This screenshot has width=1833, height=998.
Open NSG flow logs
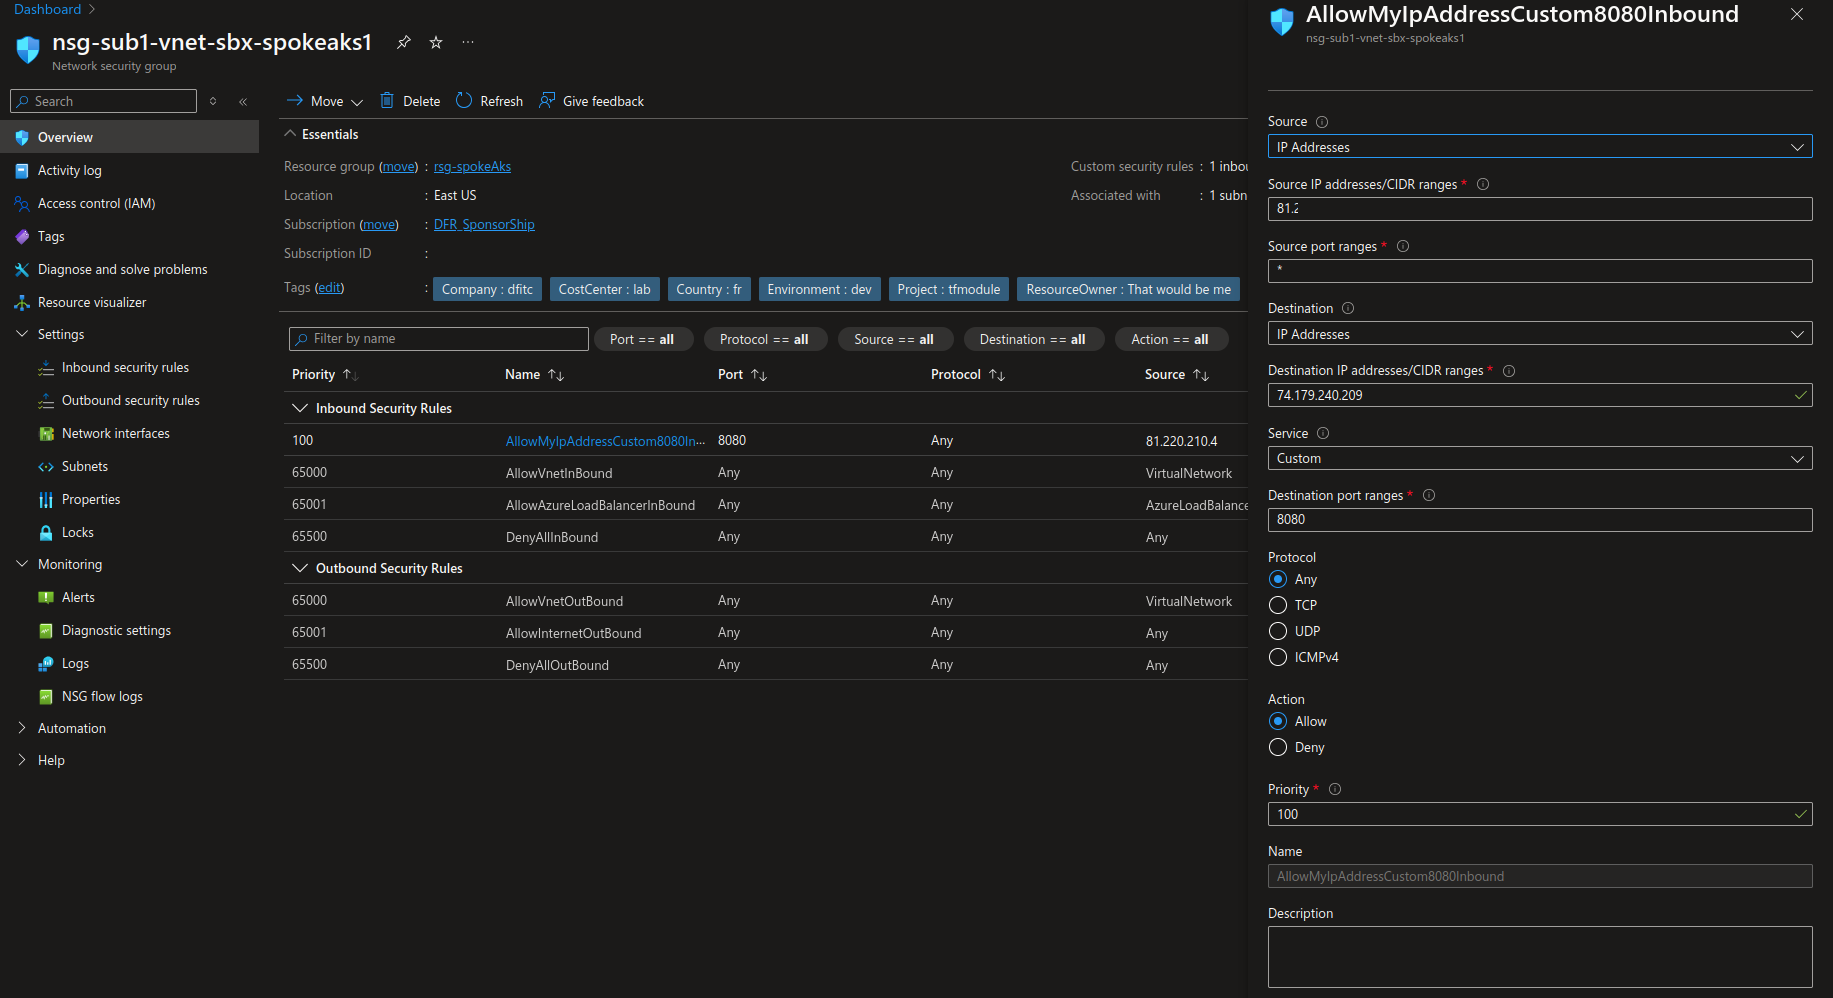click(x=102, y=696)
